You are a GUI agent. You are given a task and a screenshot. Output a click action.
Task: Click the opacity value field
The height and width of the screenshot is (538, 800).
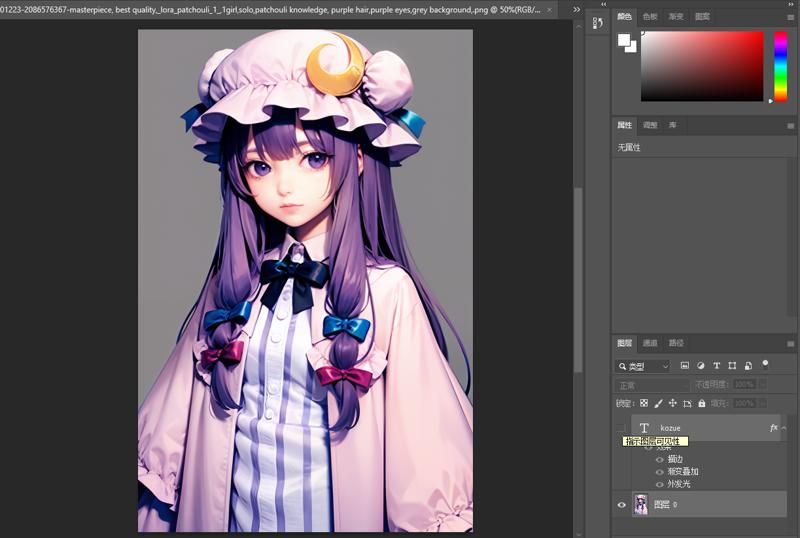(745, 384)
